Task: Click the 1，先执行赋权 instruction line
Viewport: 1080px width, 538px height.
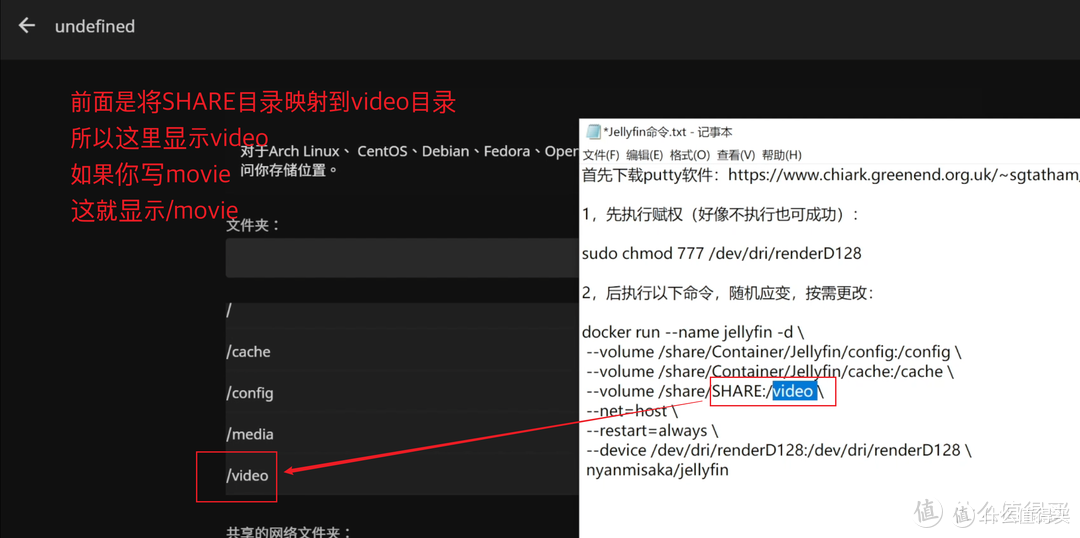Action: [720, 215]
